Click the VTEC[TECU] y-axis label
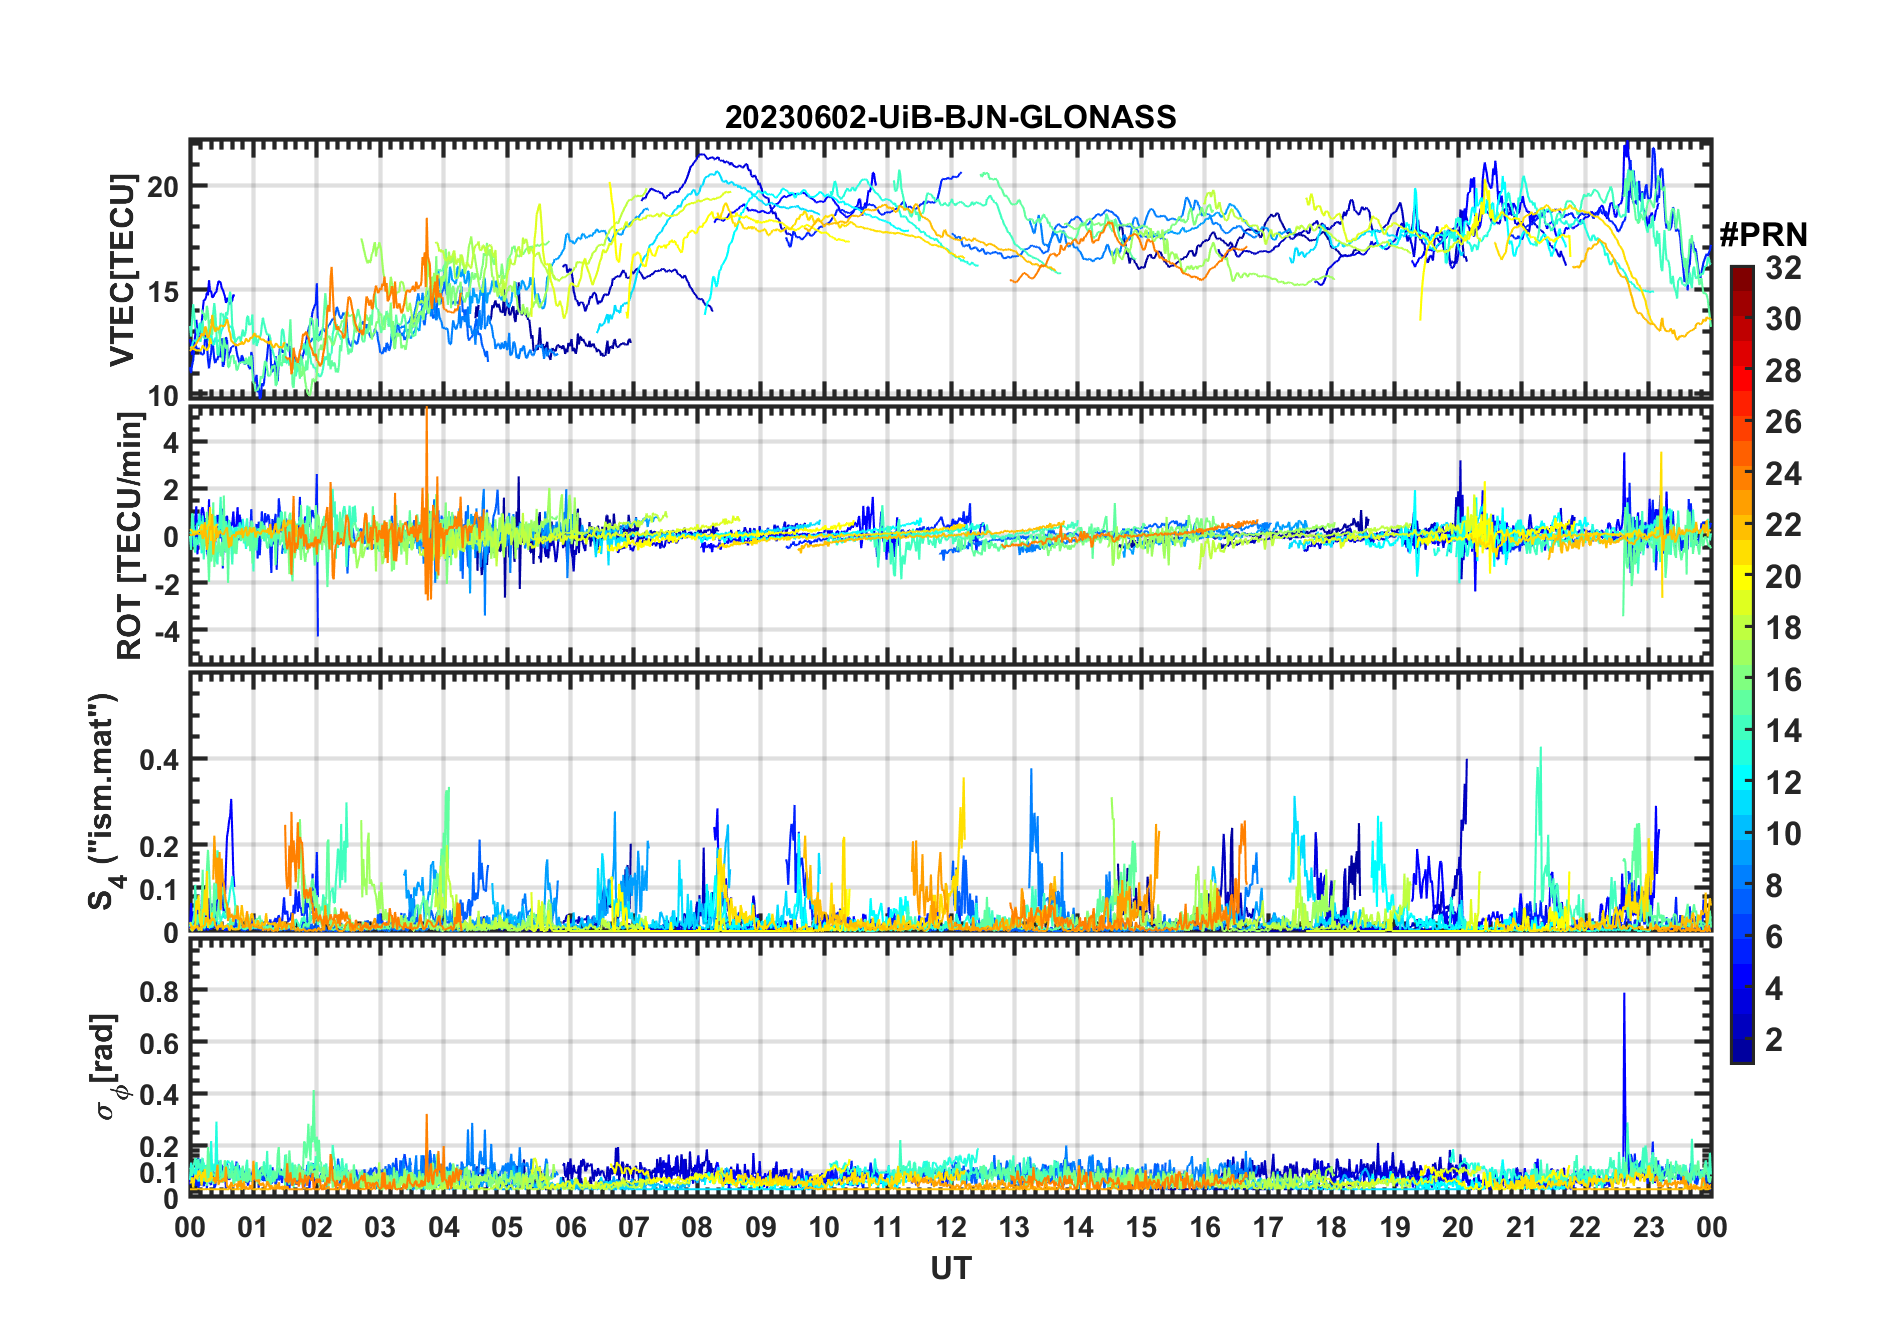The width and height of the screenshot is (1902, 1330). click(122, 270)
